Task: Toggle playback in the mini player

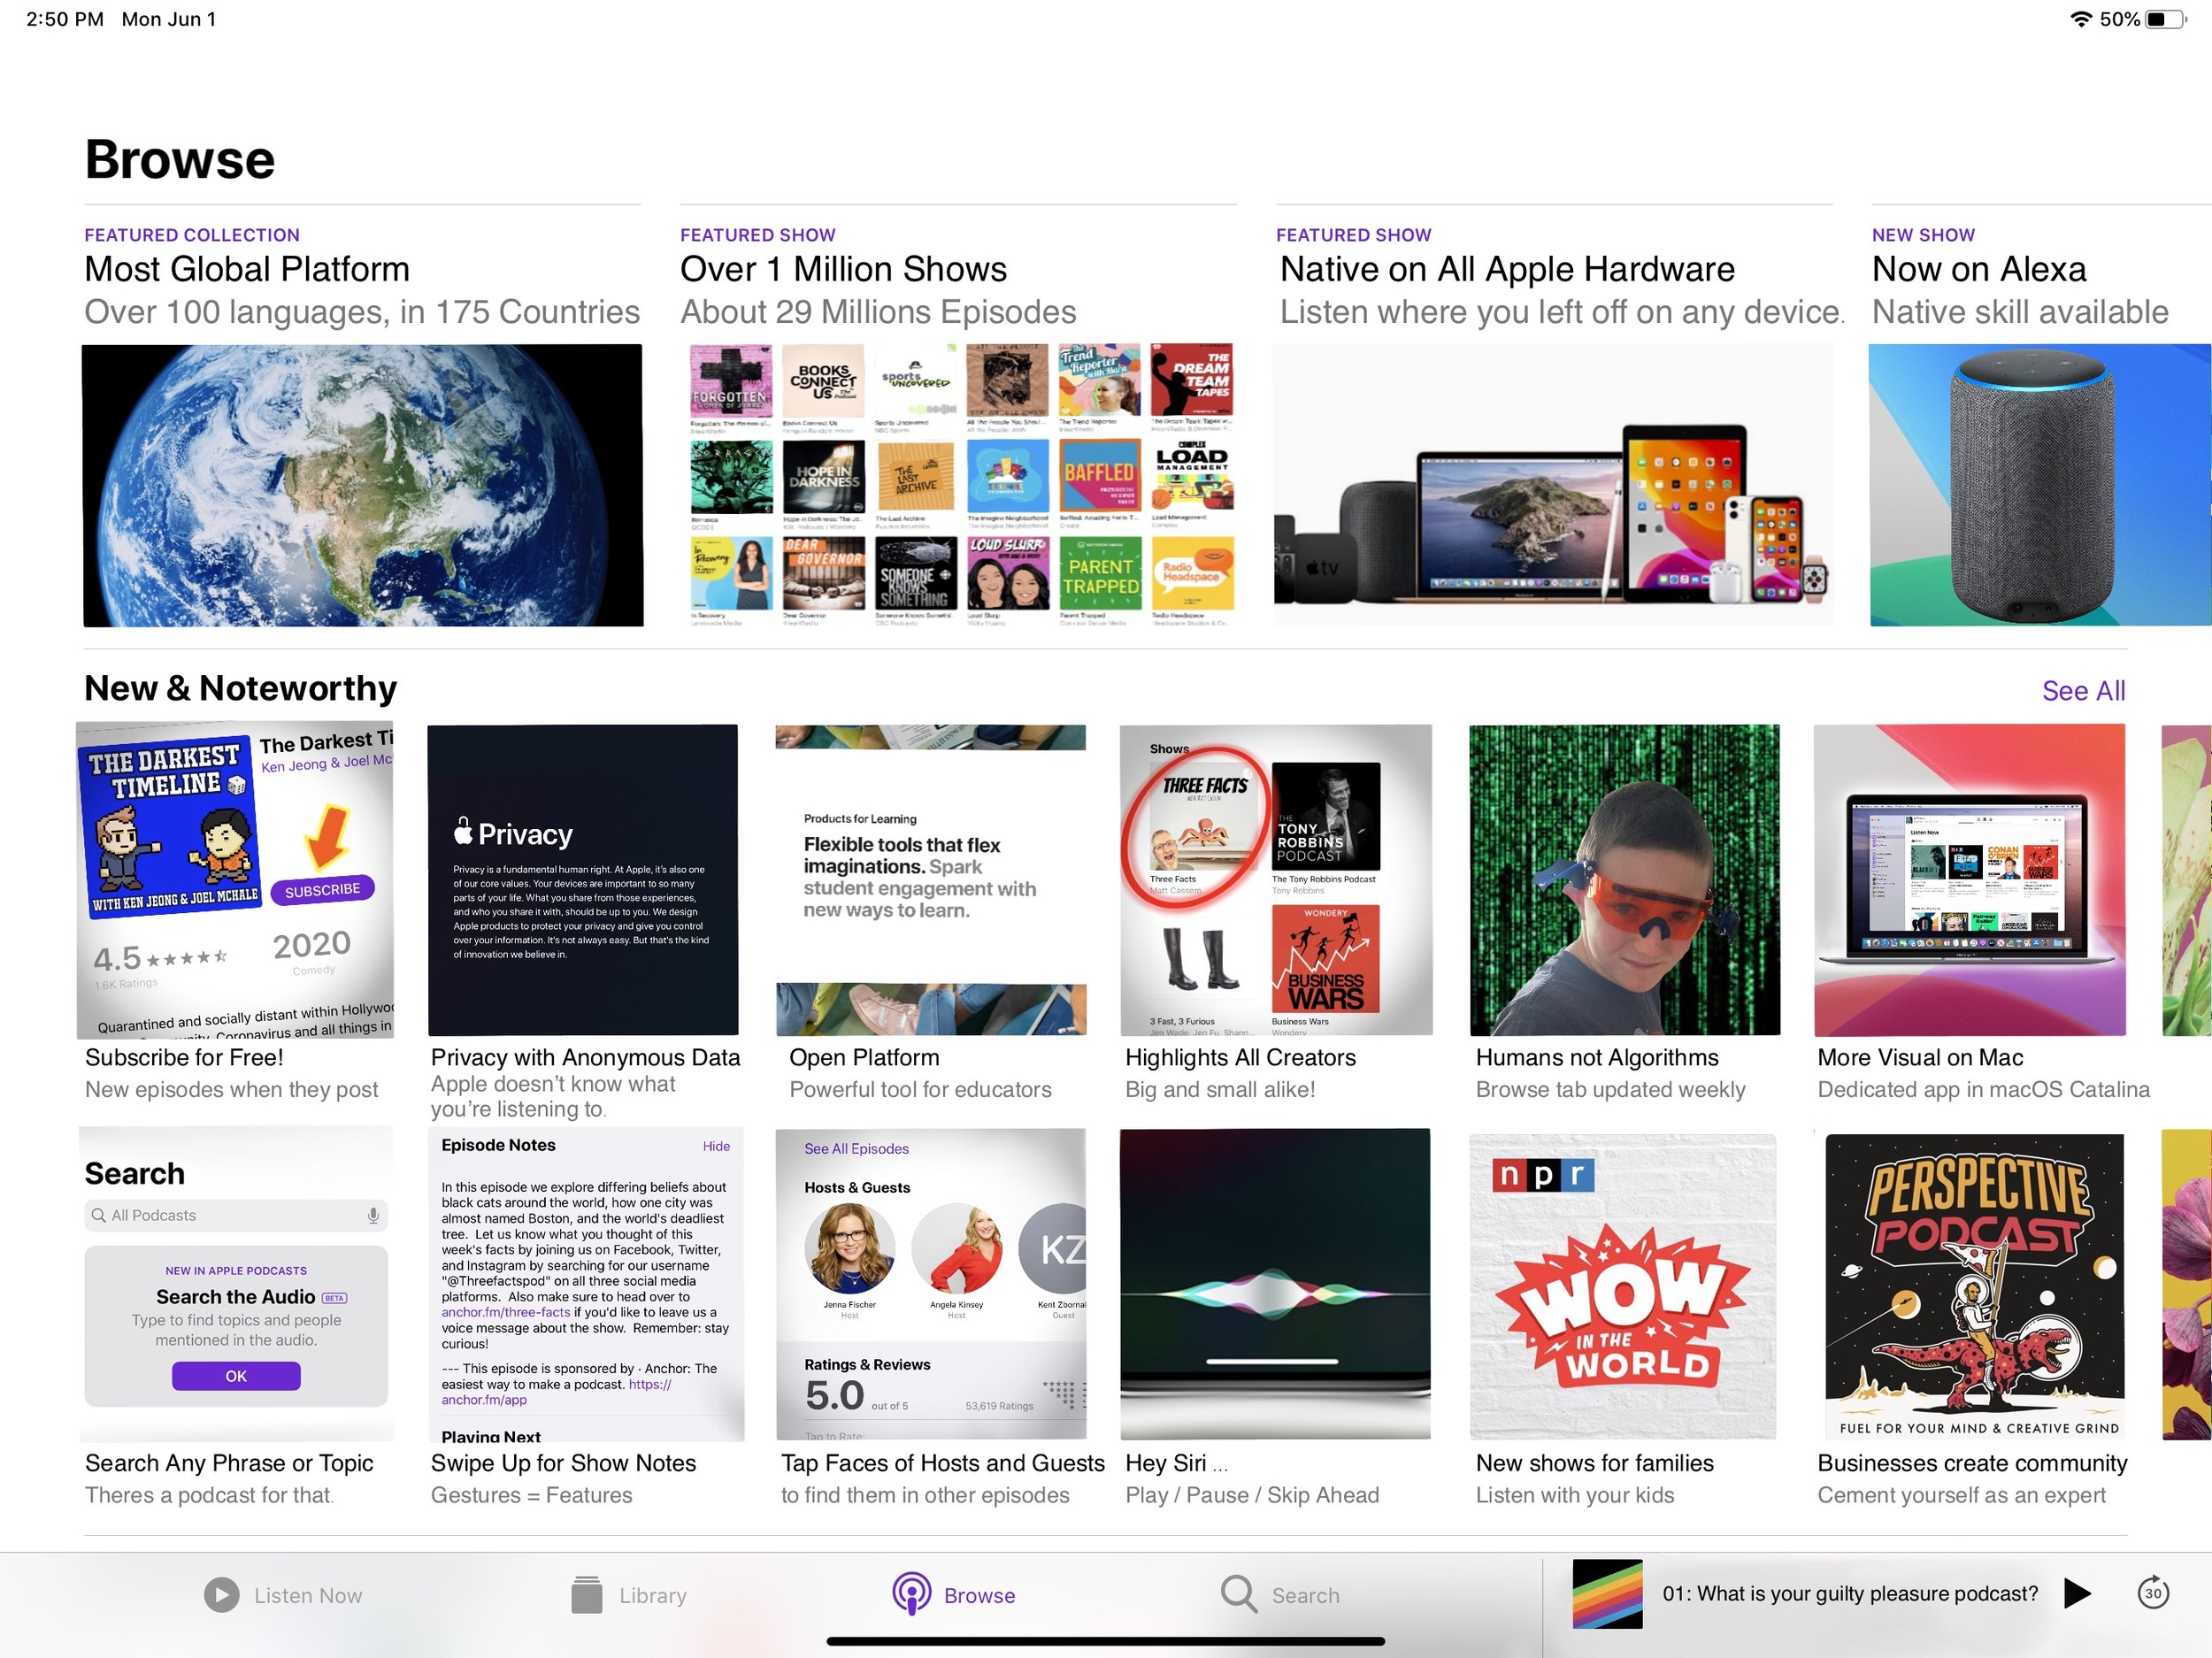Action: (x=2077, y=1594)
